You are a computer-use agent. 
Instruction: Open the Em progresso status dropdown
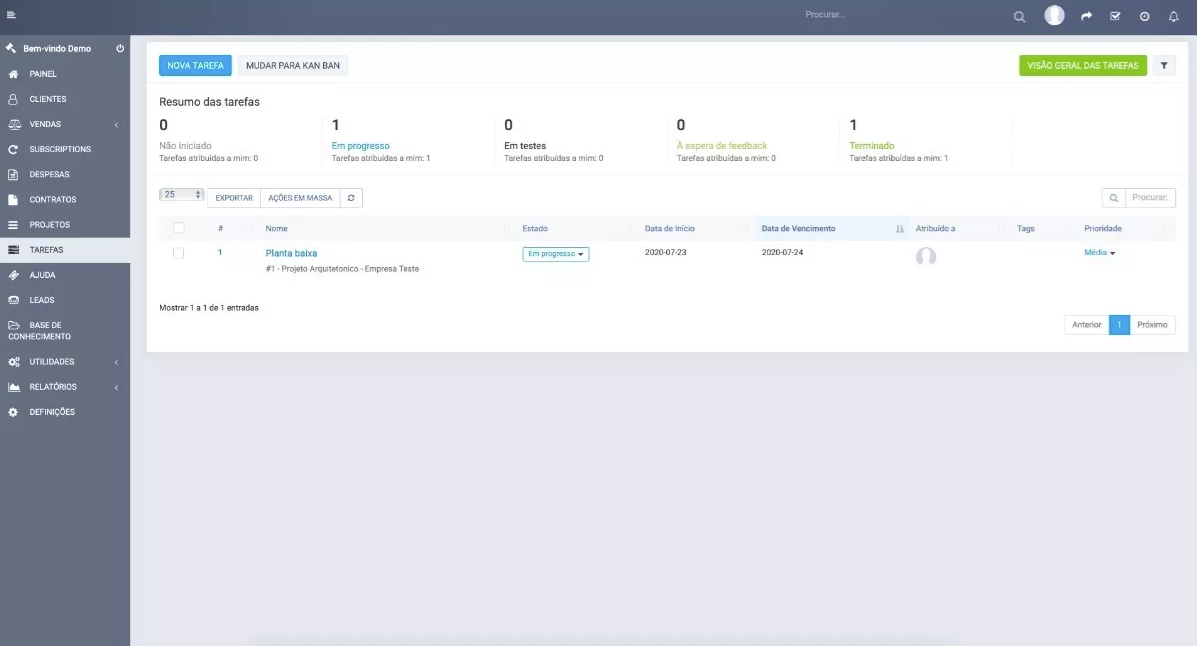[555, 254]
